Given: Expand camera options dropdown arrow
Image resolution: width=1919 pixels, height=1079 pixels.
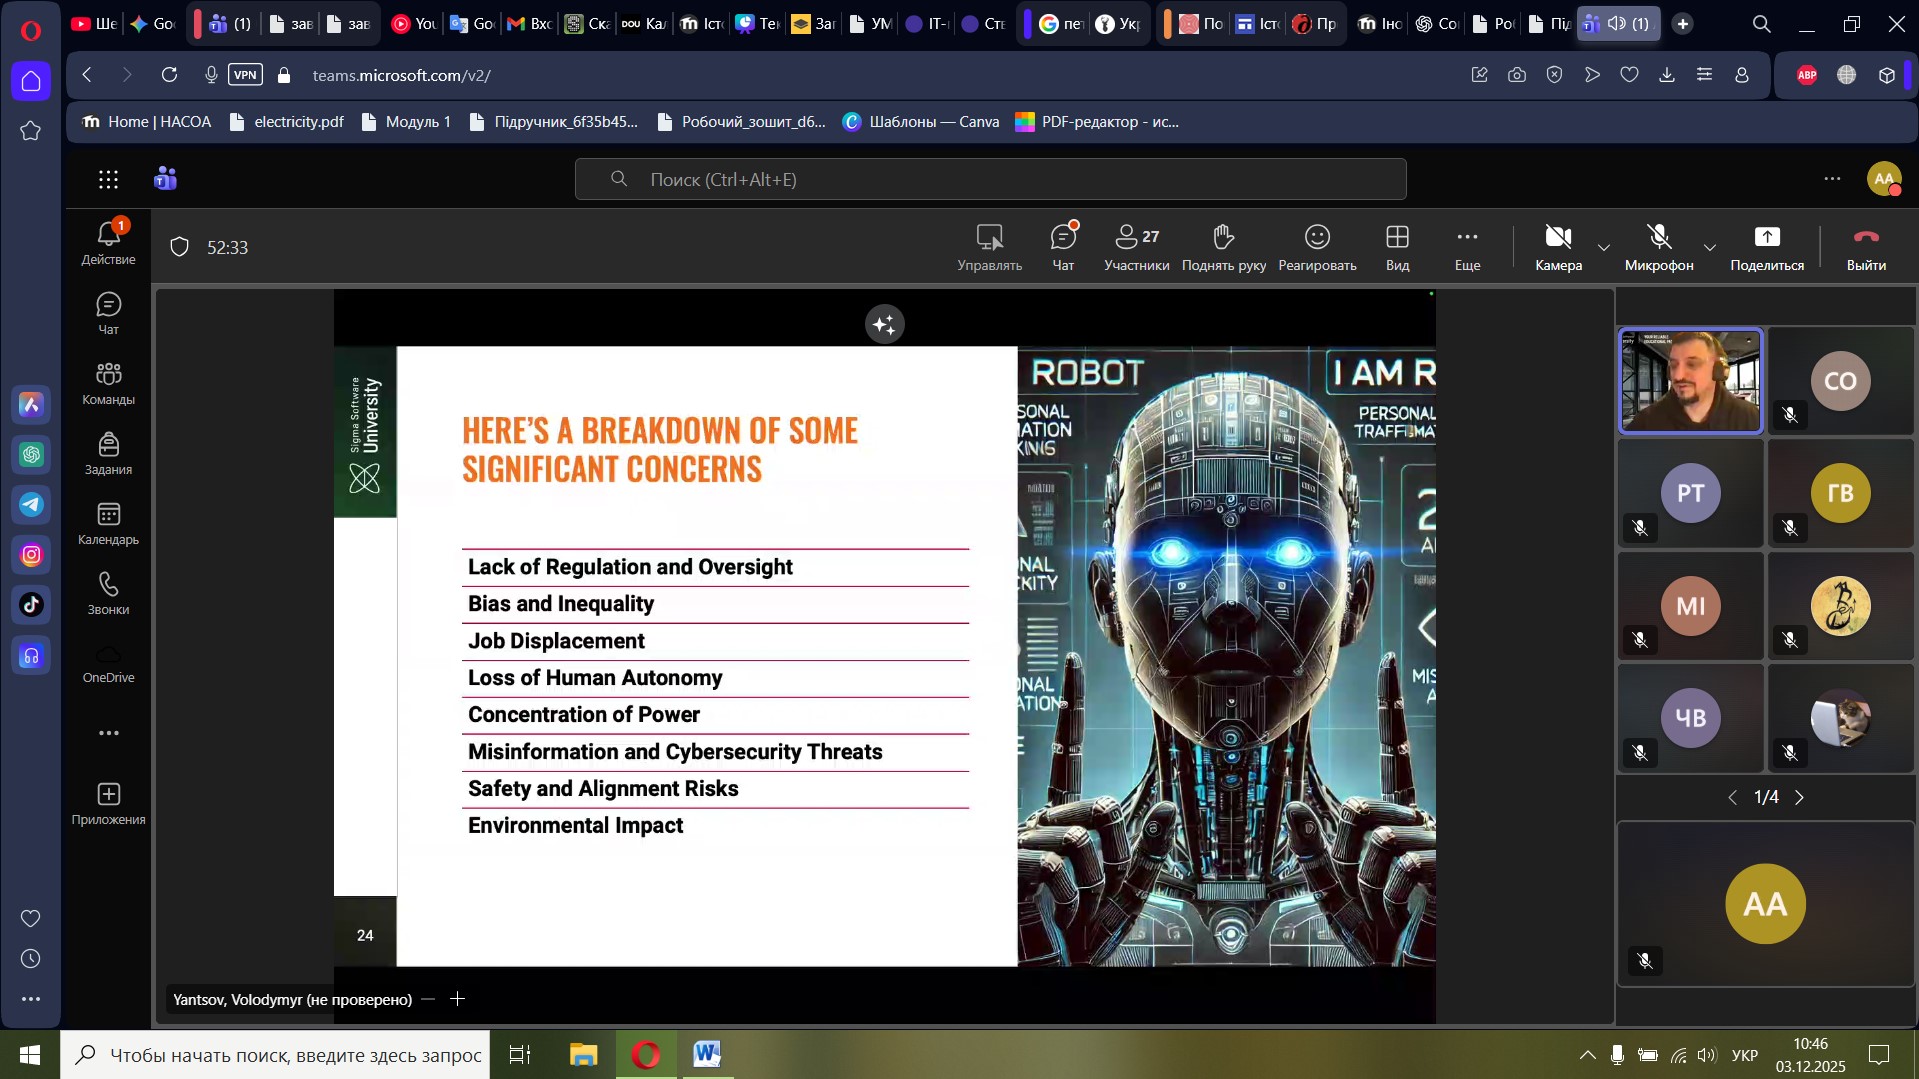Looking at the screenshot, I should (1604, 248).
